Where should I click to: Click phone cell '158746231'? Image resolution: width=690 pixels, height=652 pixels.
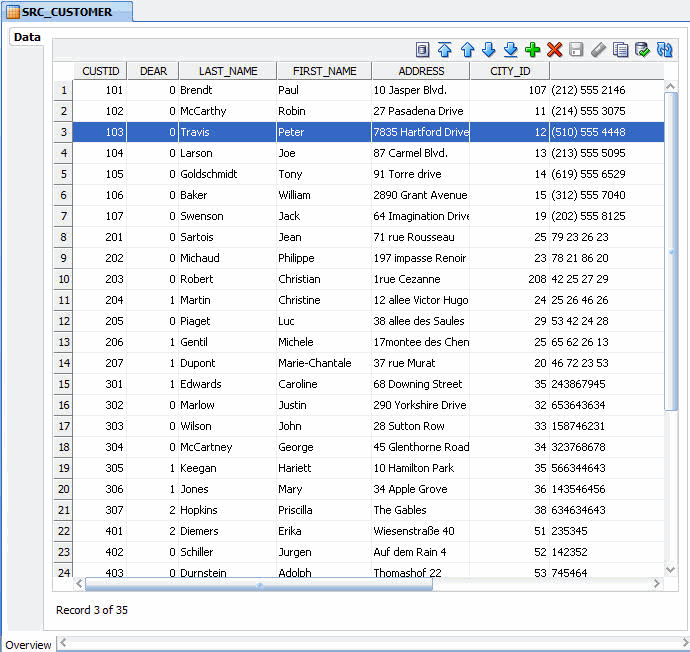tap(607, 426)
